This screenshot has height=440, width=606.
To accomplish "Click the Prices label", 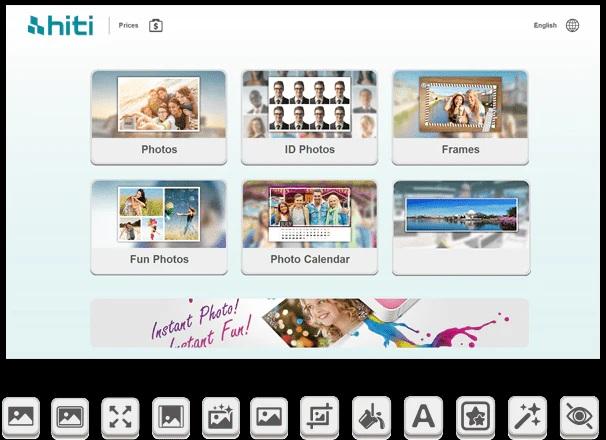I will (128, 26).
